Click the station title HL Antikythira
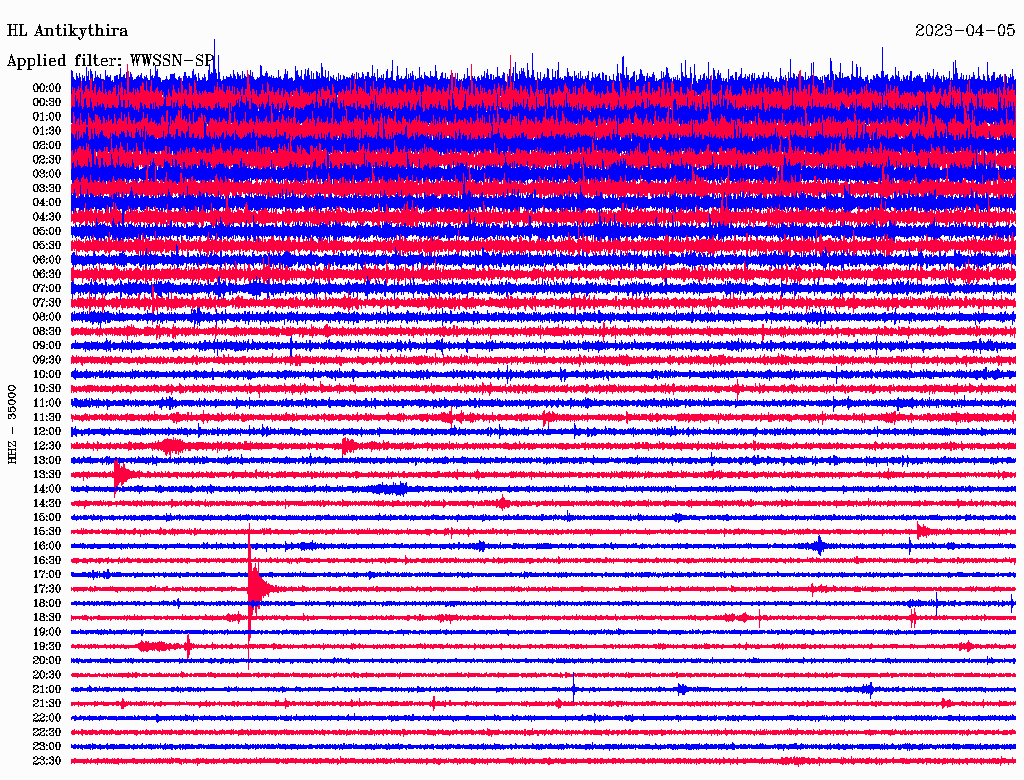This screenshot has width=1024, height=780. [x=67, y=31]
